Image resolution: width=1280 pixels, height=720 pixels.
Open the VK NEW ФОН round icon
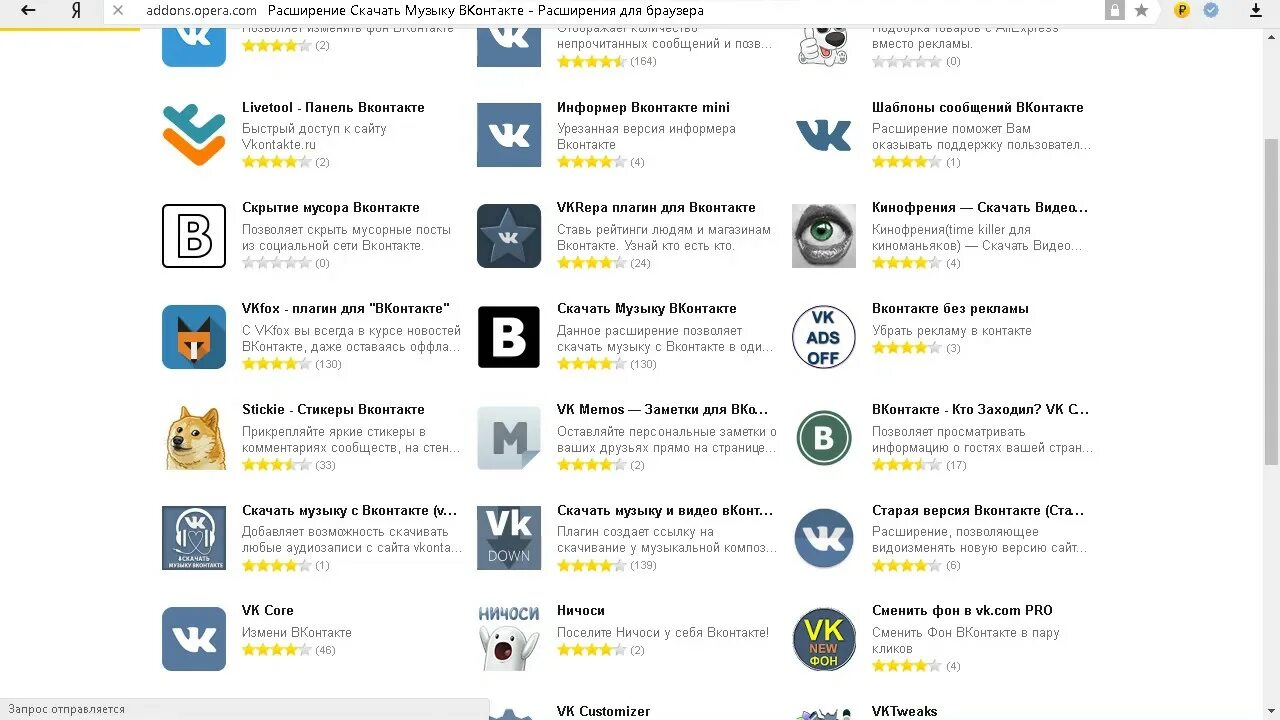(823, 639)
